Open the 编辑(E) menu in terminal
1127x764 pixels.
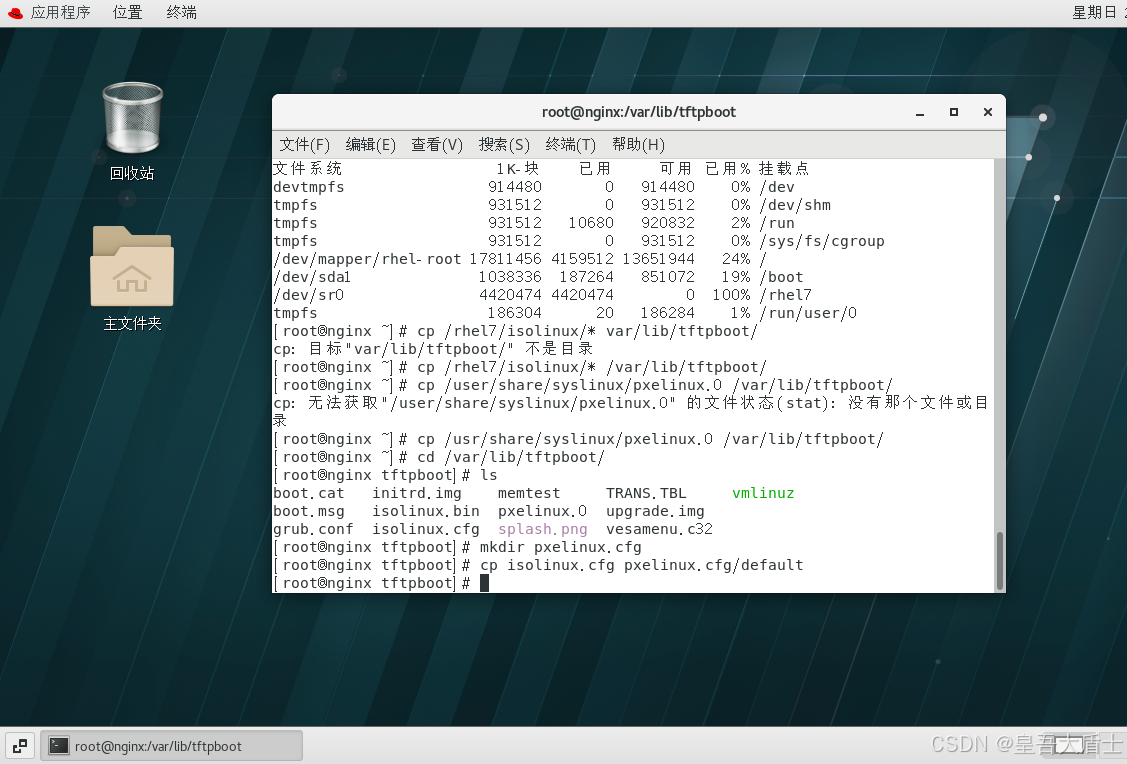[370, 144]
